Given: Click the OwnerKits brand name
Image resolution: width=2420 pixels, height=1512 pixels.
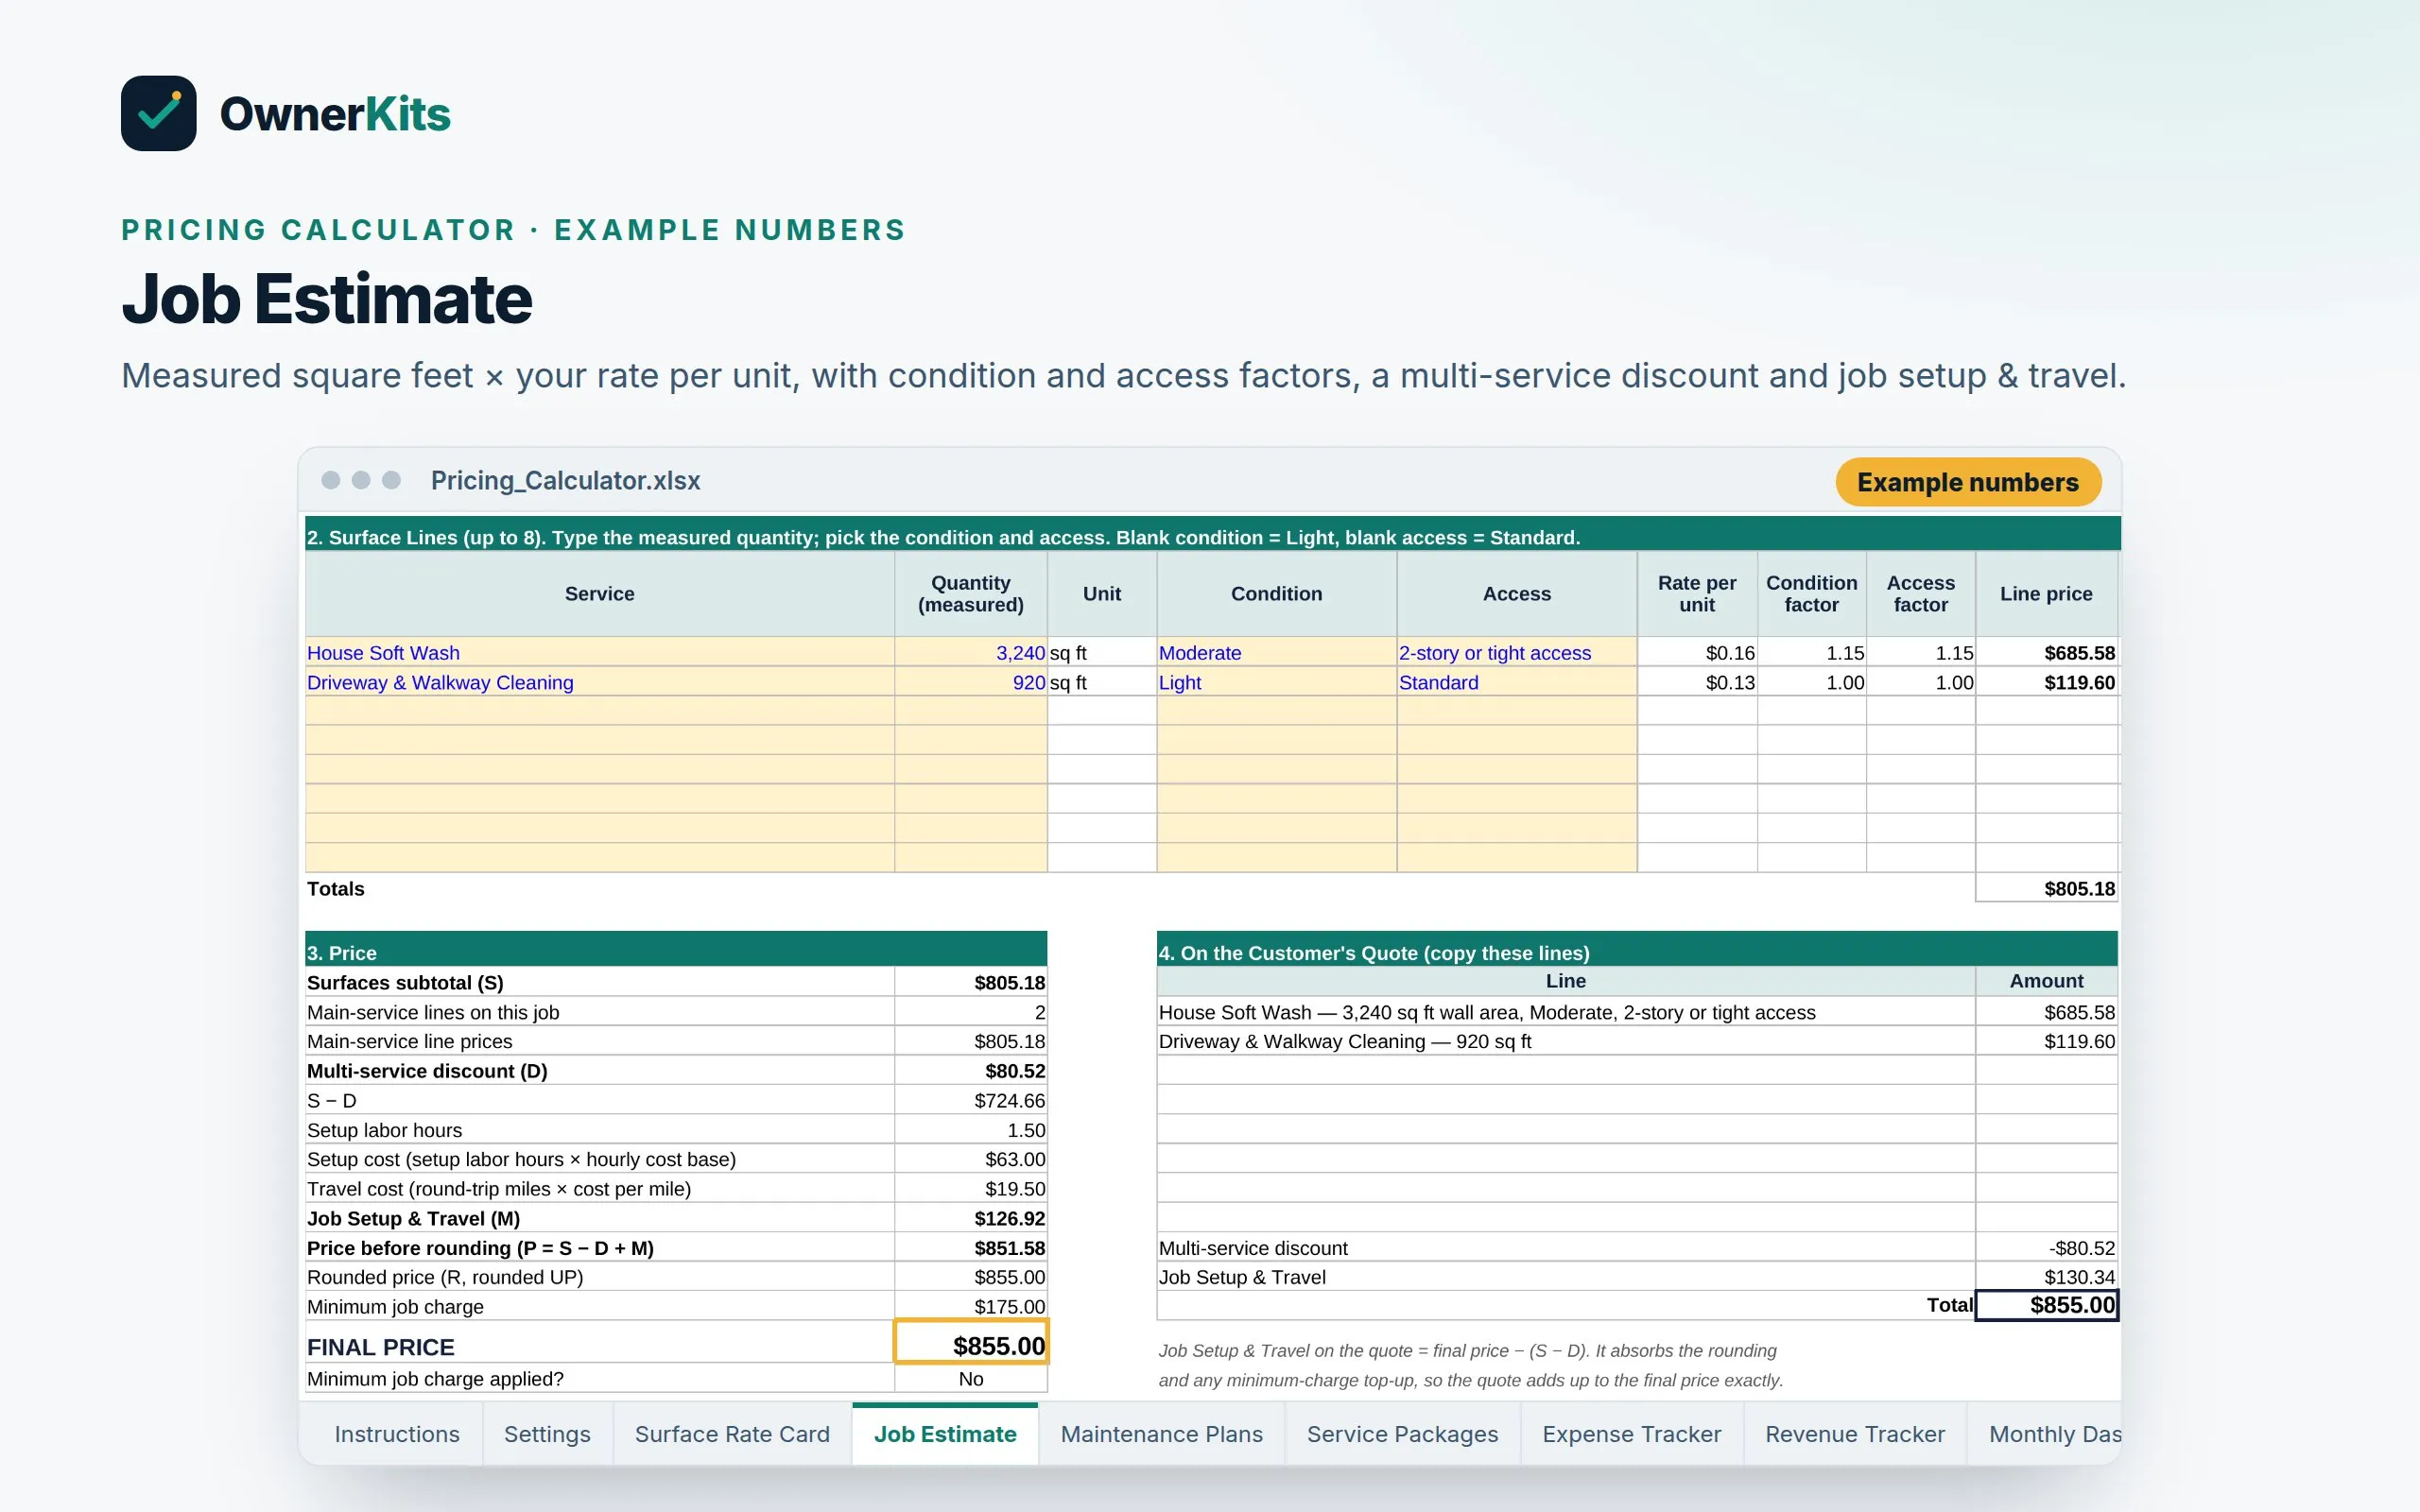Looking at the screenshot, I should coord(335,114).
